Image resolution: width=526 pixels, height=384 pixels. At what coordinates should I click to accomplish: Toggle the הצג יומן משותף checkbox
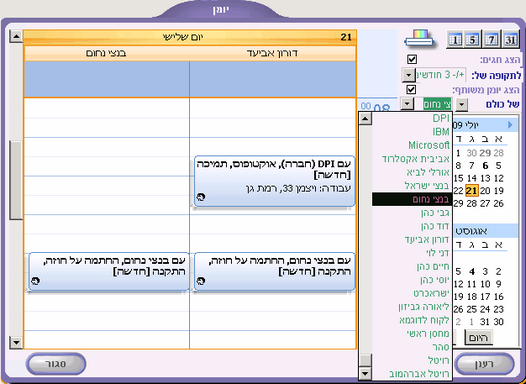[411, 90]
